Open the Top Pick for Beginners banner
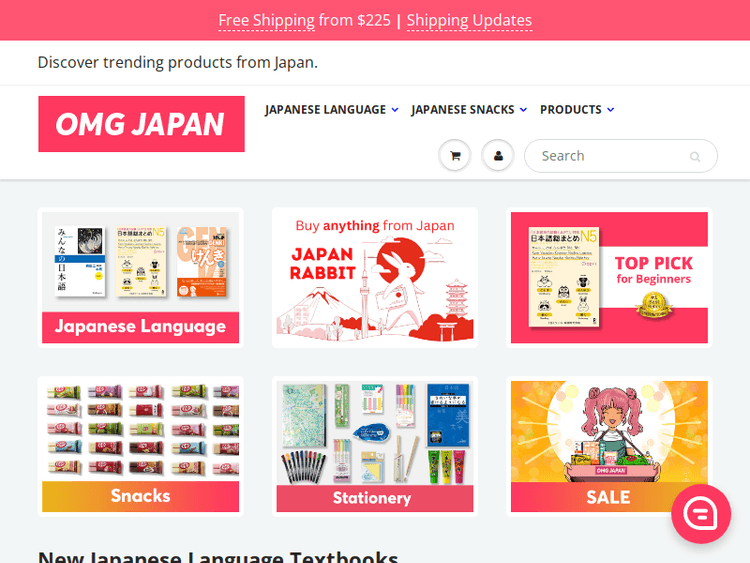This screenshot has width=750, height=563. (609, 277)
